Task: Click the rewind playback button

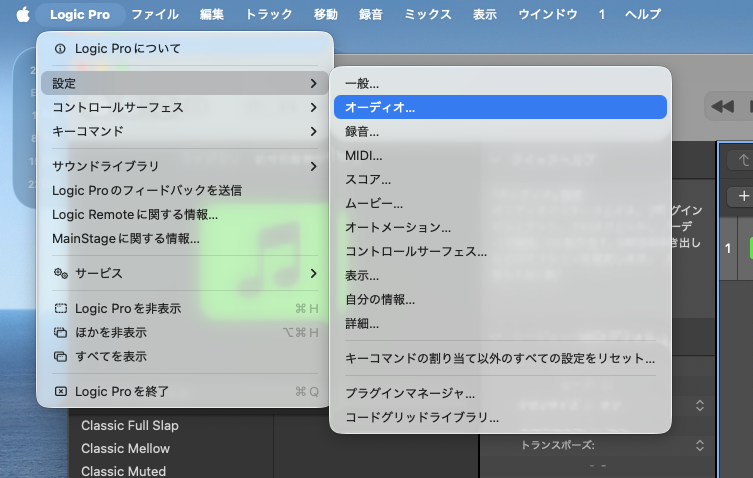Action: coord(722,107)
